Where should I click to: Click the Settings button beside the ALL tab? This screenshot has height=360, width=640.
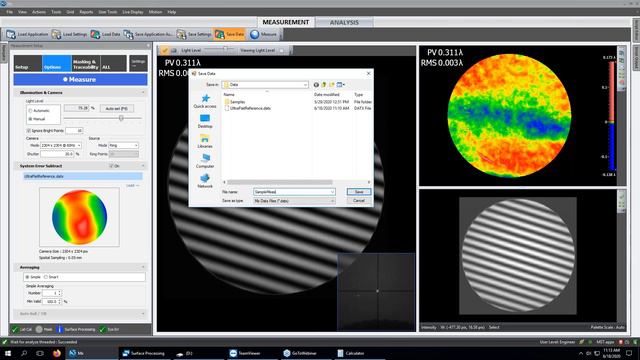(x=138, y=63)
